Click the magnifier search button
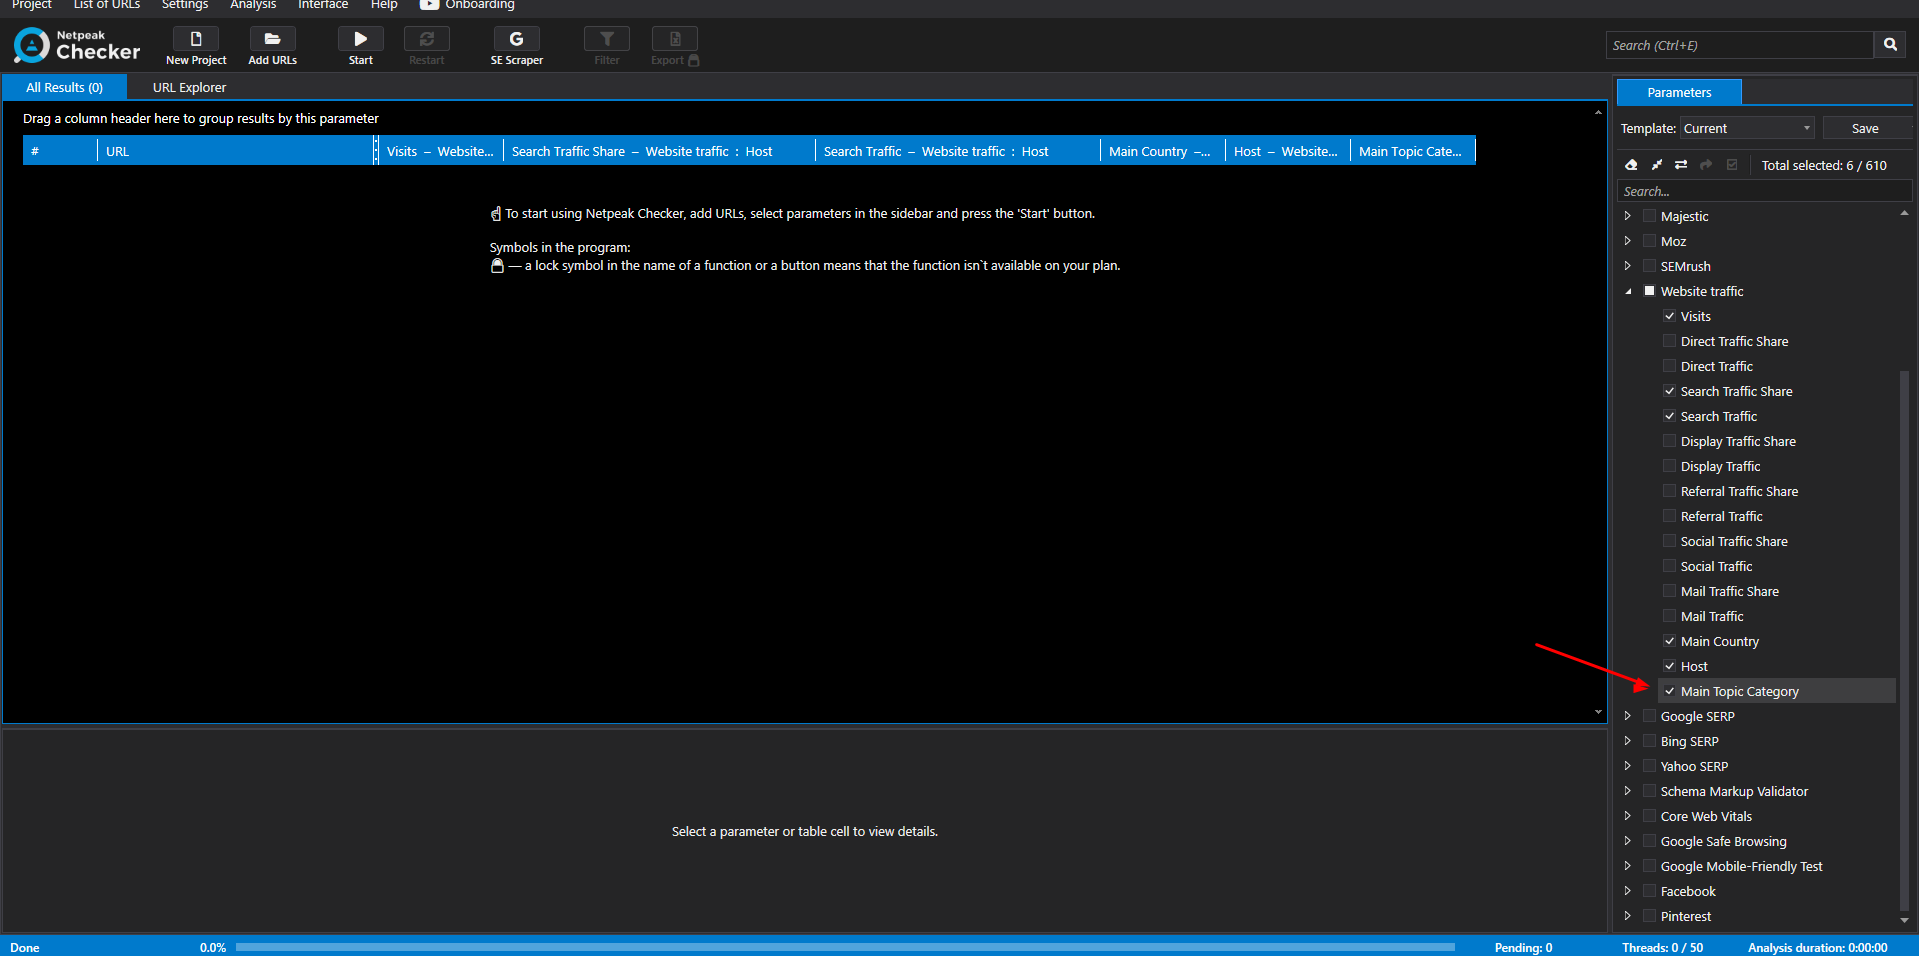 pos(1890,45)
